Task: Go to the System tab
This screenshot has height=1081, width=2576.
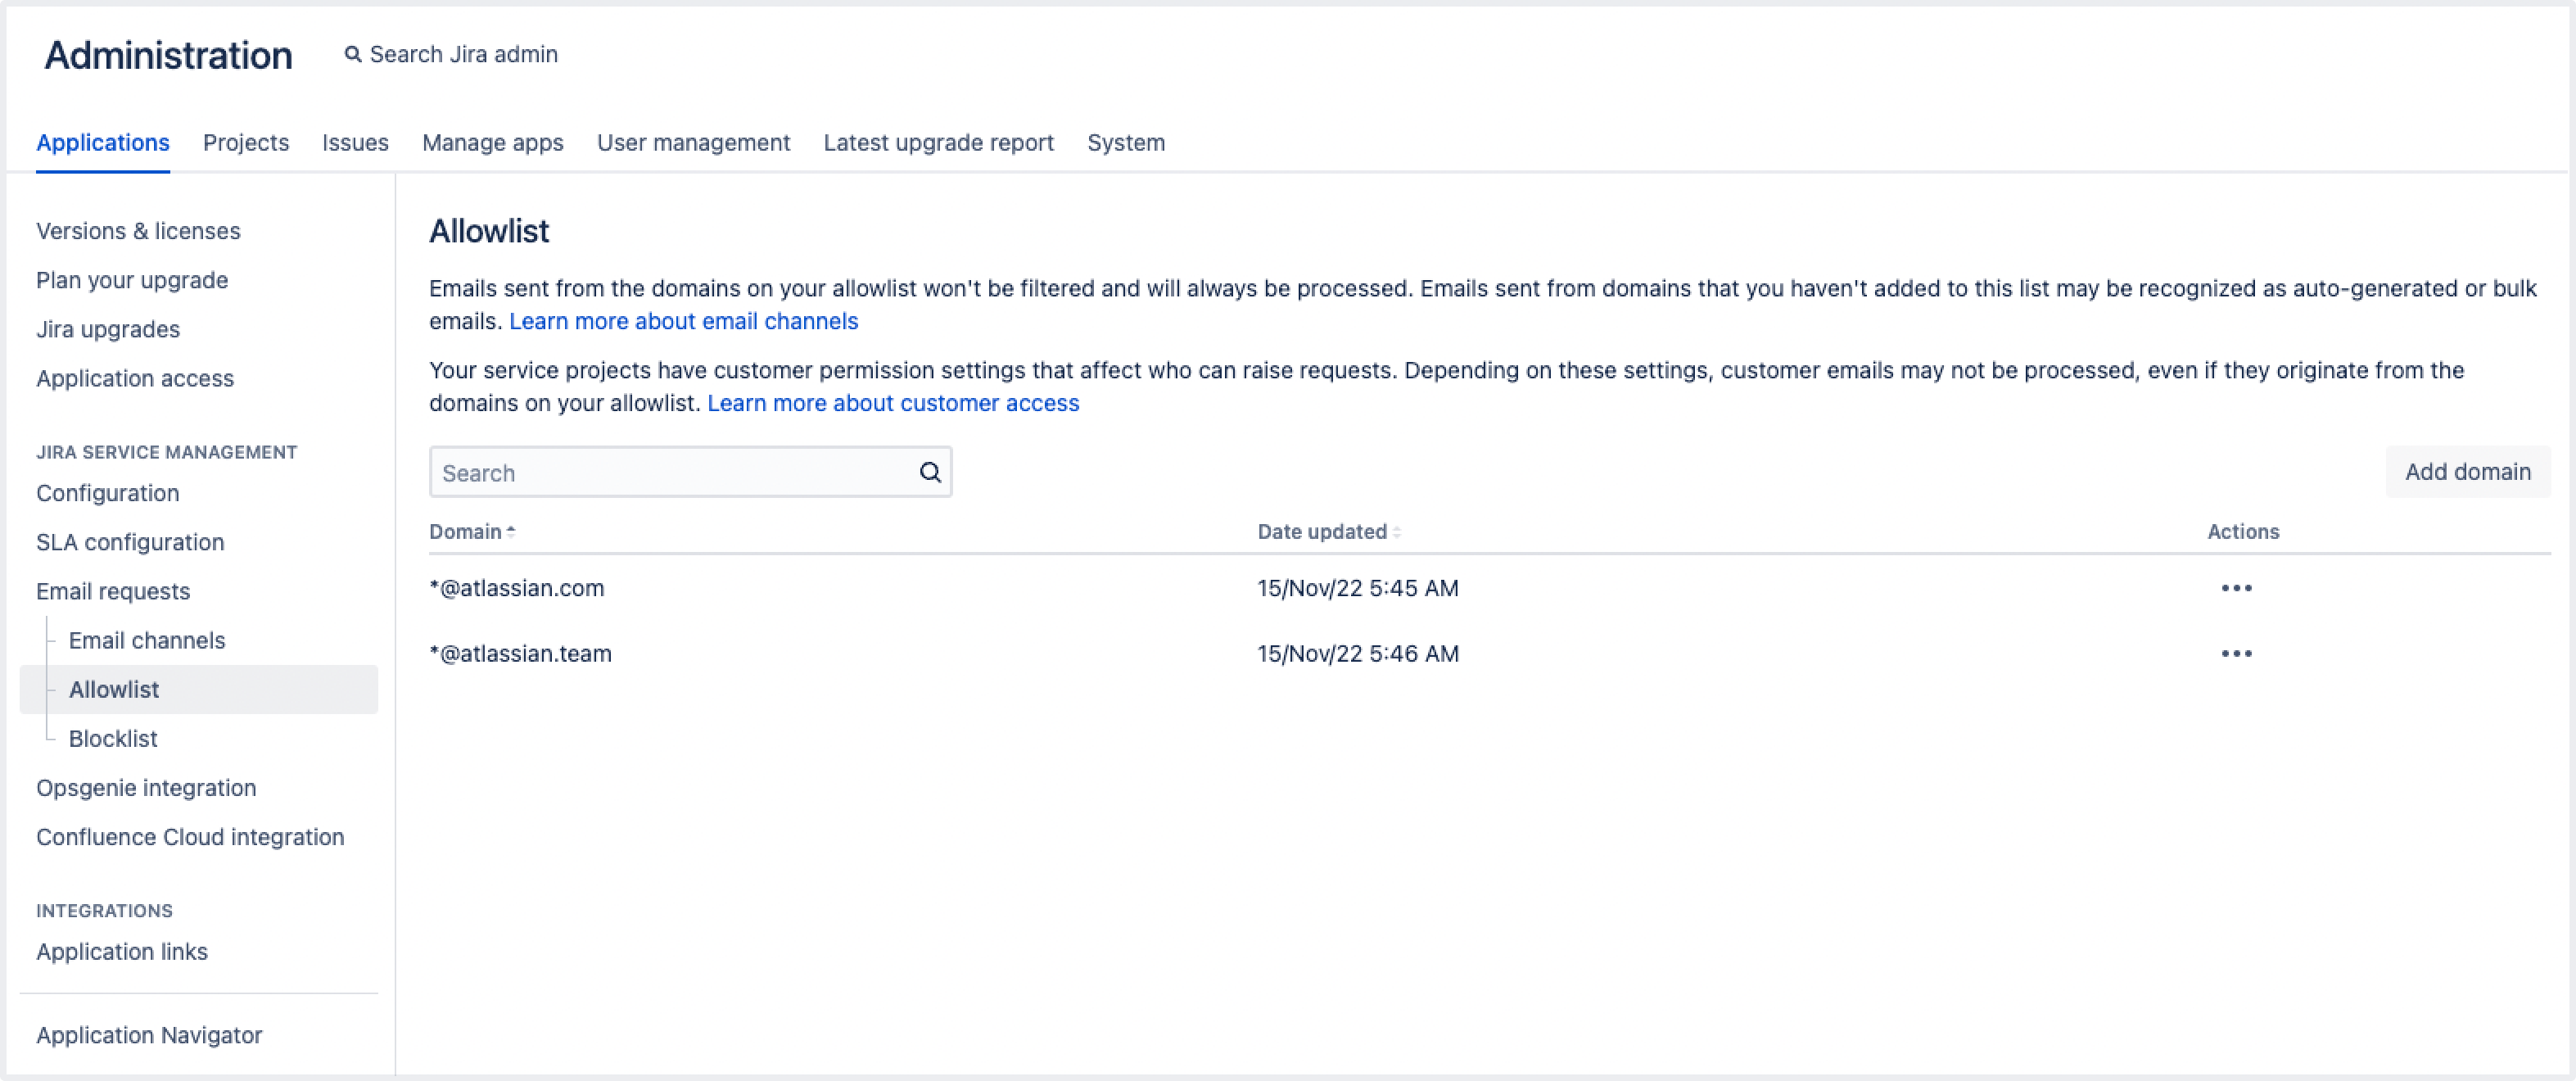Action: point(1125,142)
